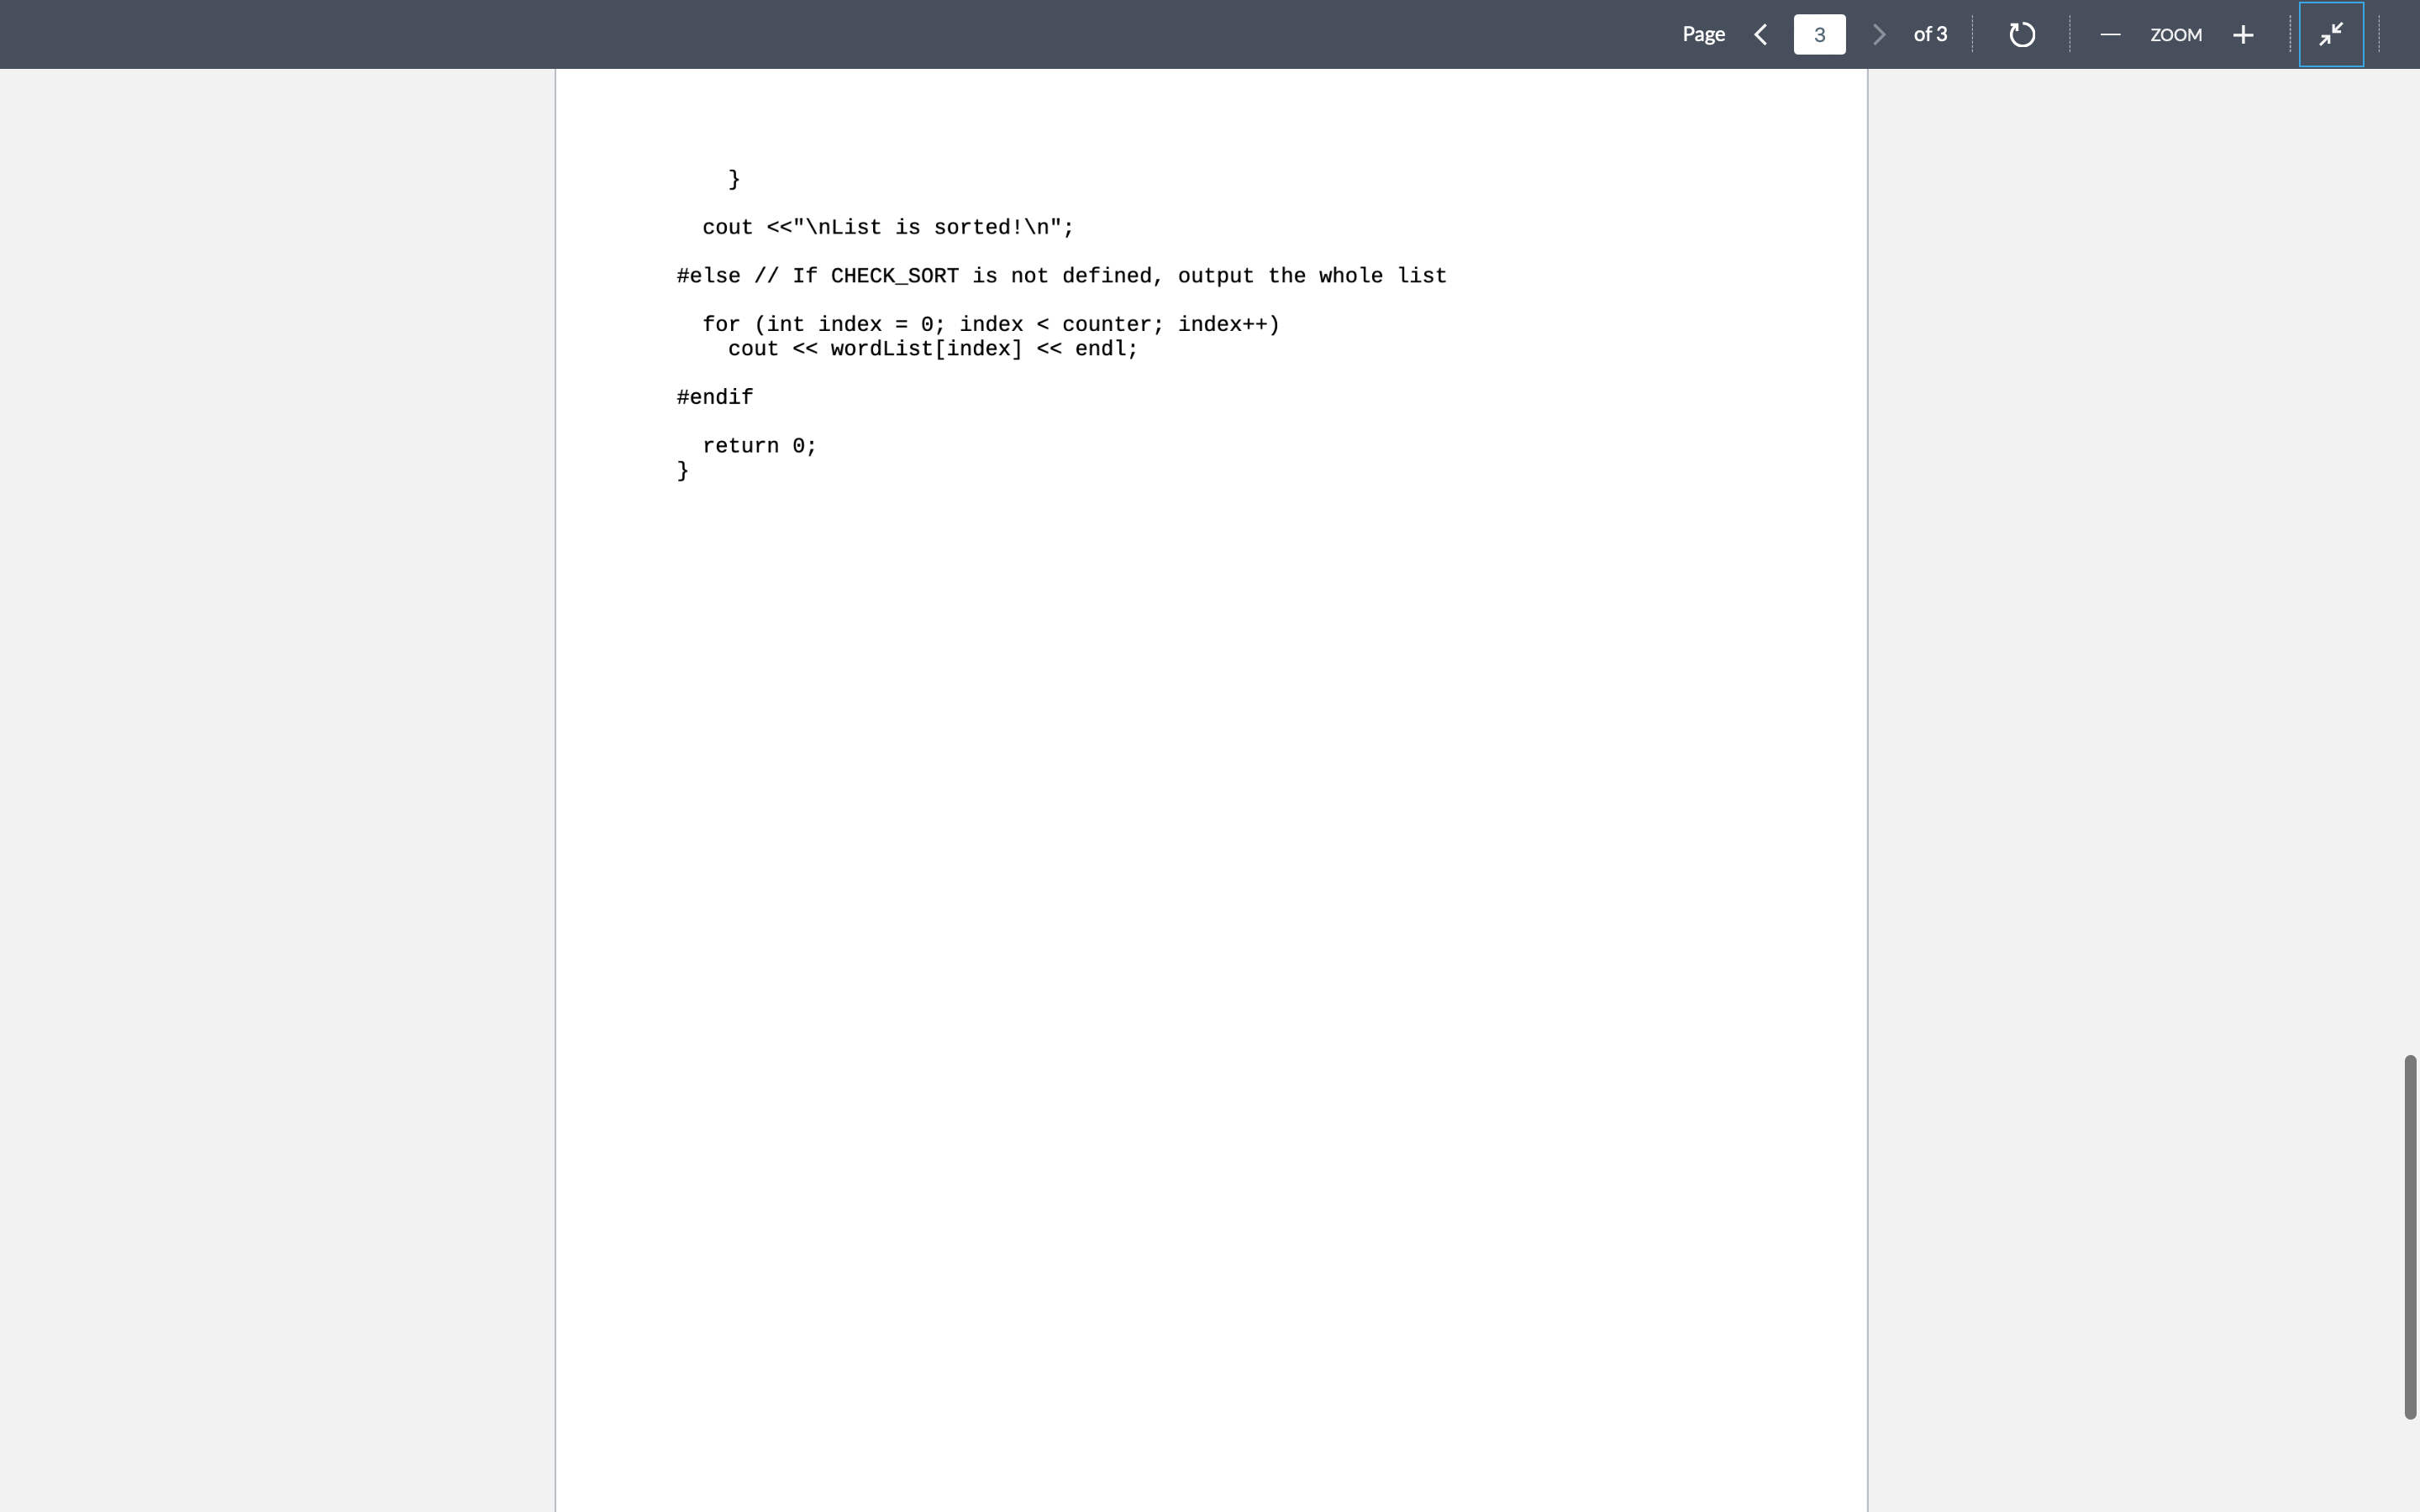Click the for loop code line

(990, 323)
